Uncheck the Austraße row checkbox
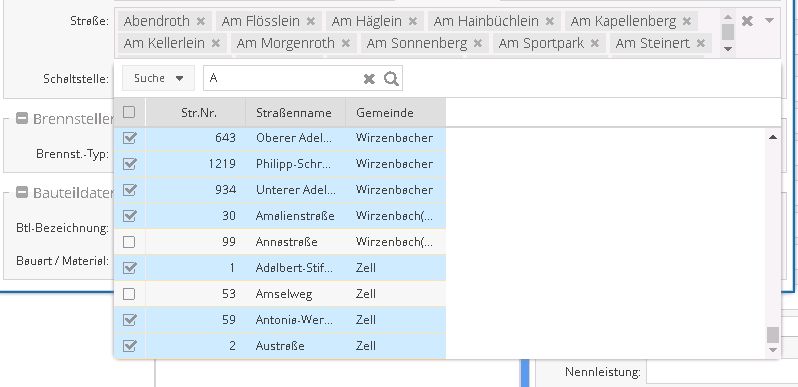798x387 pixels. 129,346
